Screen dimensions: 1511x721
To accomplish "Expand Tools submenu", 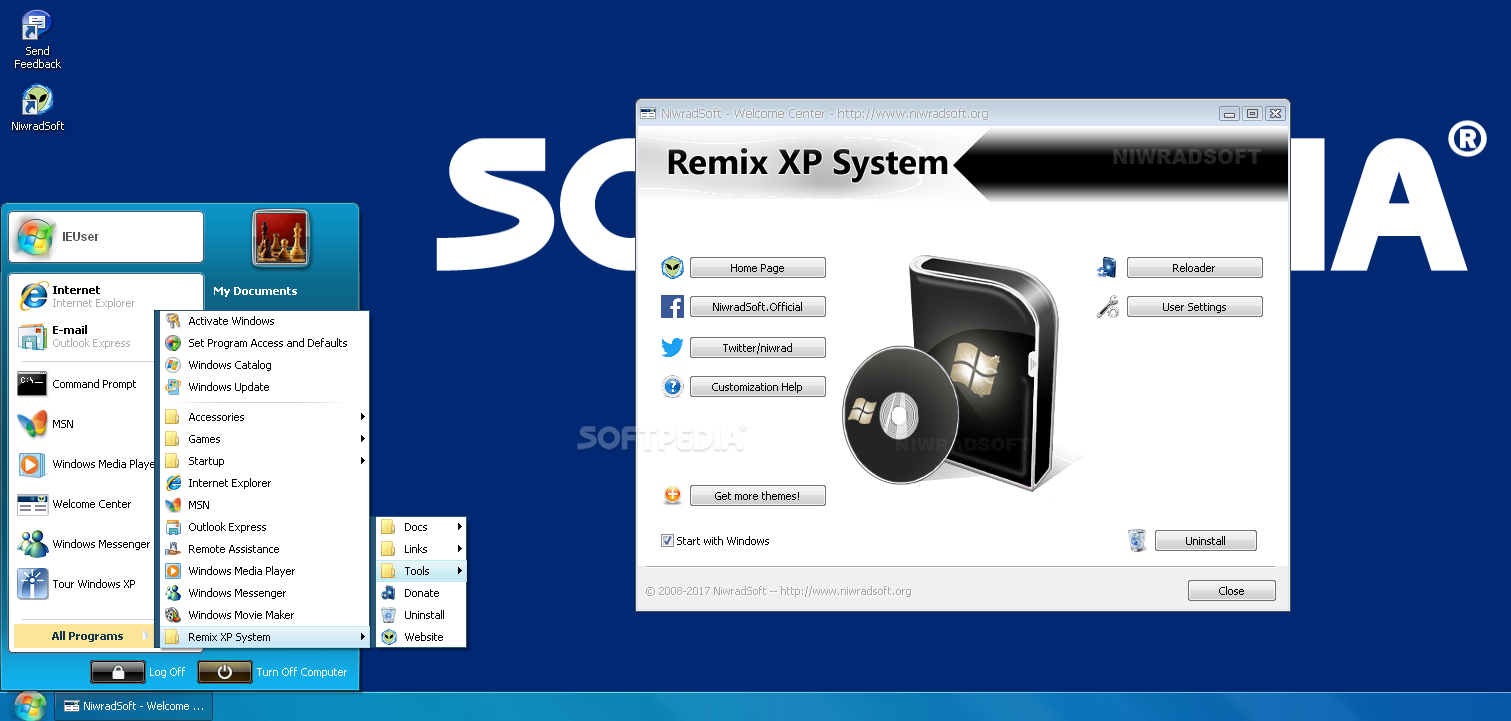I will [x=421, y=571].
